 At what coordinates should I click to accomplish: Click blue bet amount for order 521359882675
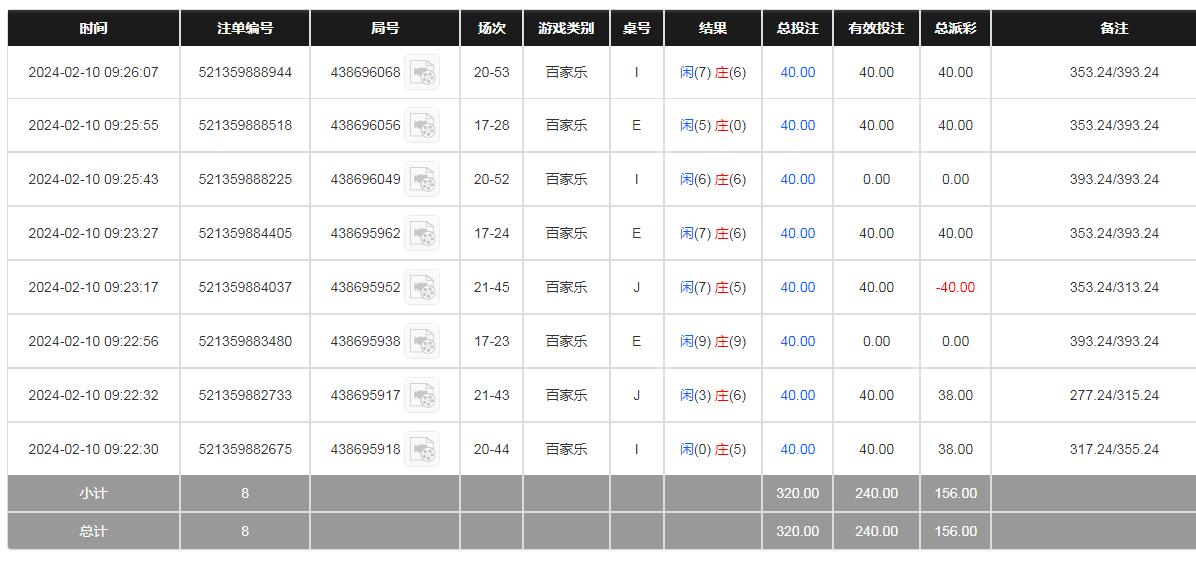pos(797,450)
